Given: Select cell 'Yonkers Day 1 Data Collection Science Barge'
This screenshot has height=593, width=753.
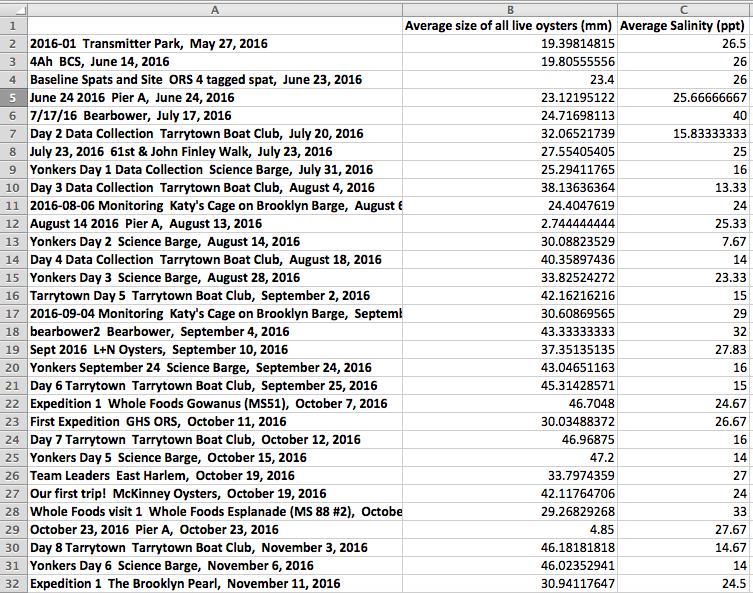Looking at the screenshot, I should click(215, 170).
